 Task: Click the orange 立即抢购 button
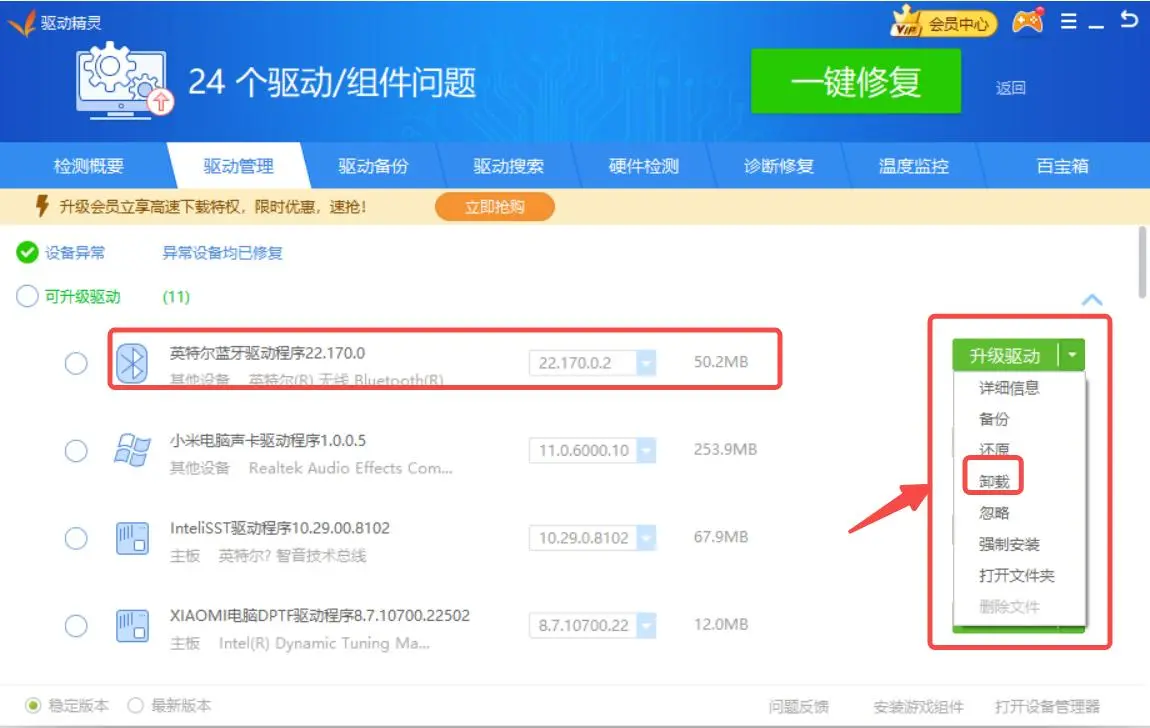coord(494,207)
